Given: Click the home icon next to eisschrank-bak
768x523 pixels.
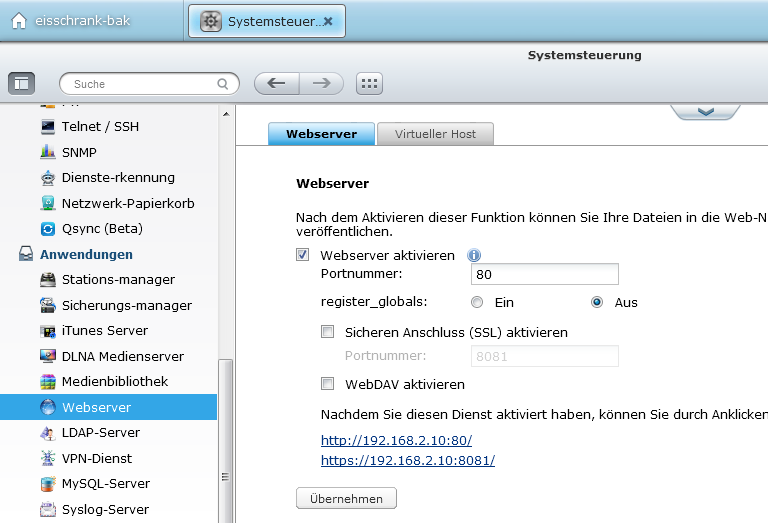Looking at the screenshot, I should 19,21.
